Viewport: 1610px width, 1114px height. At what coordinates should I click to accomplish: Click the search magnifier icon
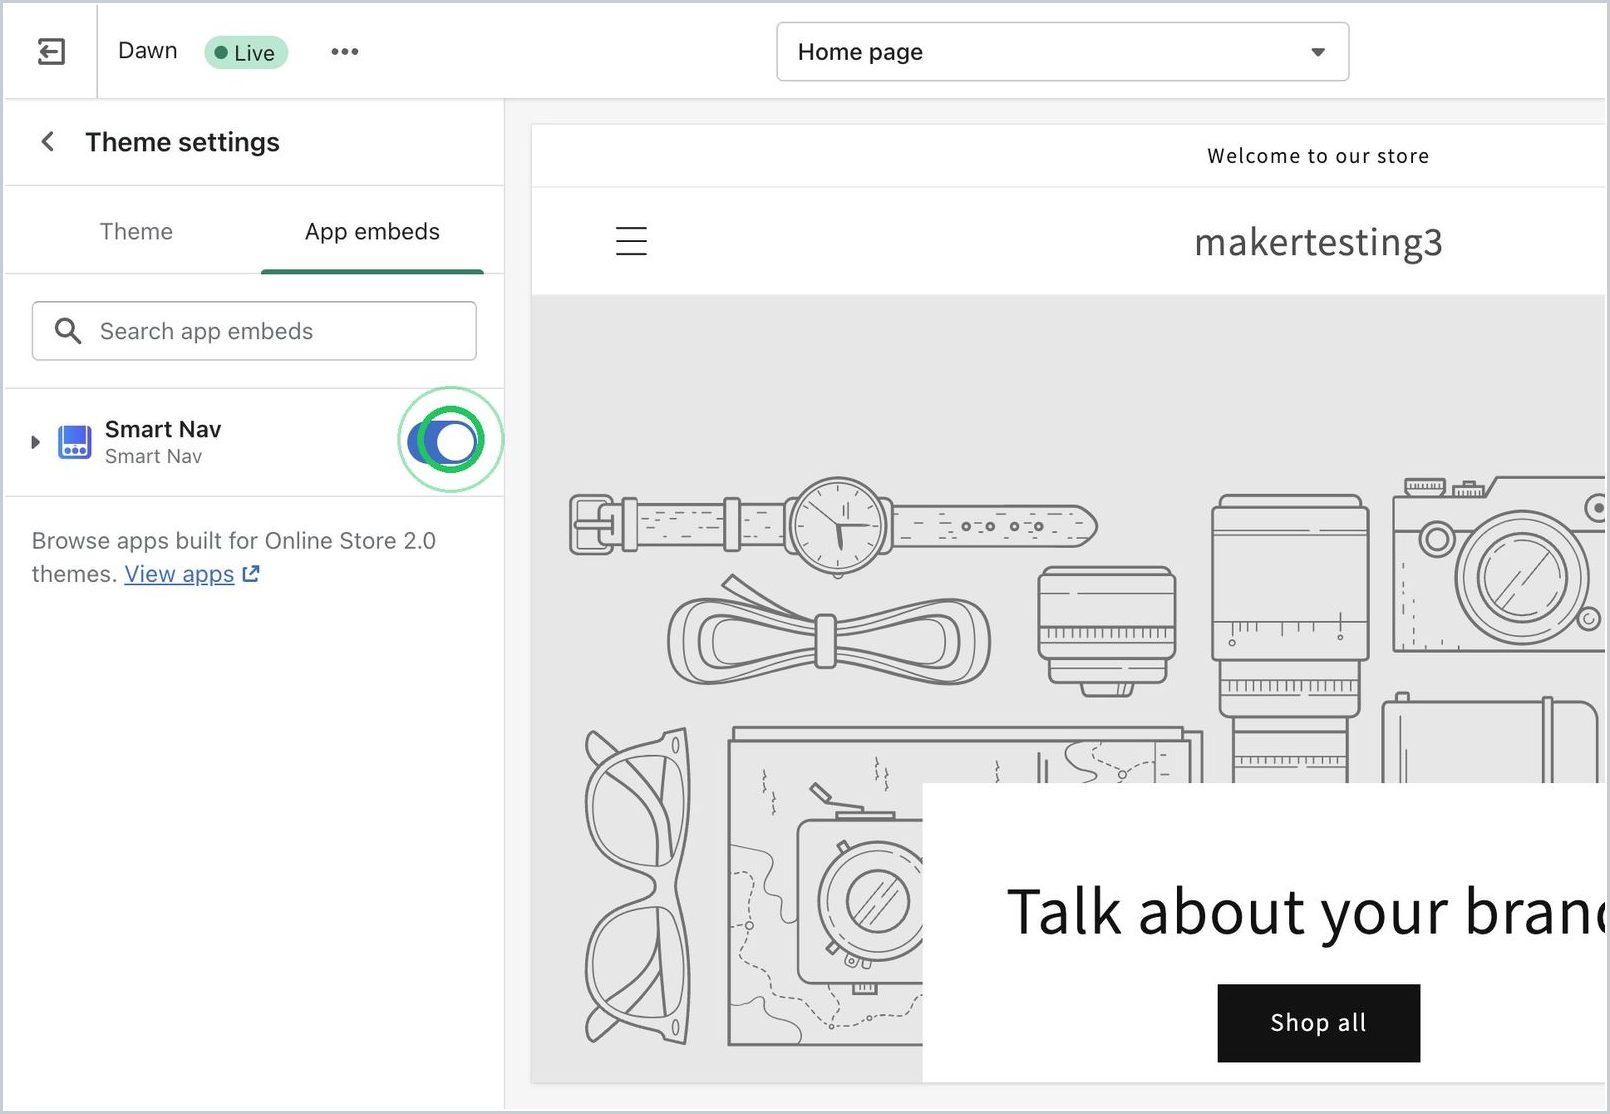[x=67, y=331]
